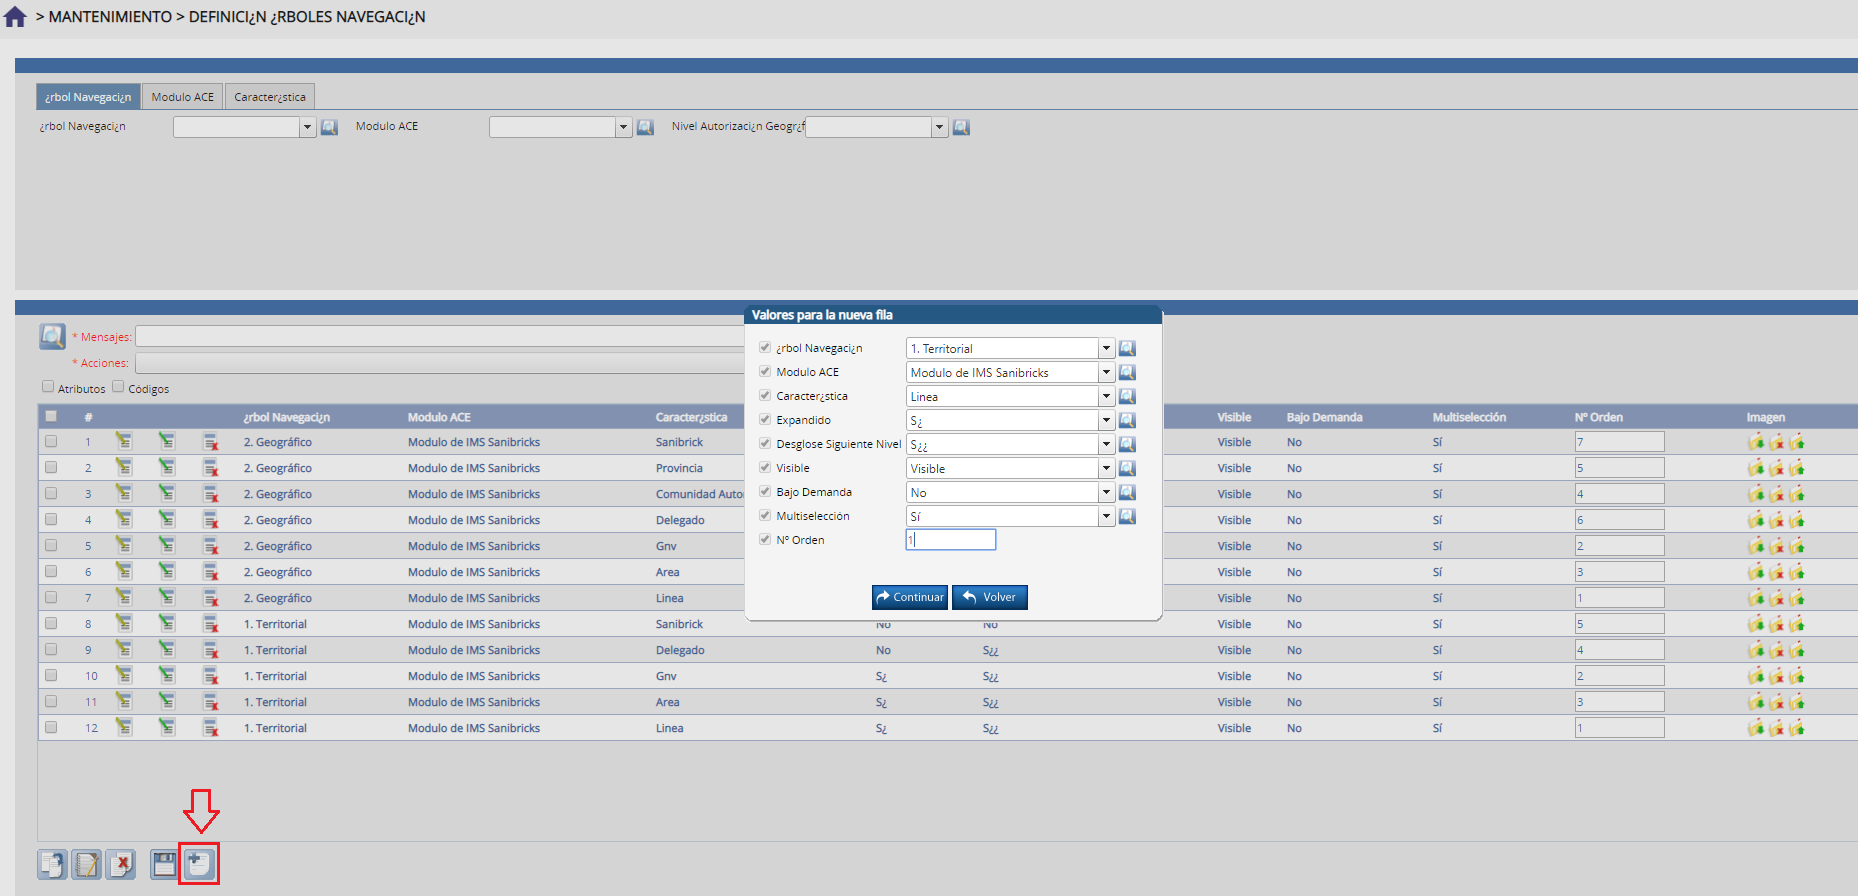Toggle the Codigos checkbox

click(118, 387)
